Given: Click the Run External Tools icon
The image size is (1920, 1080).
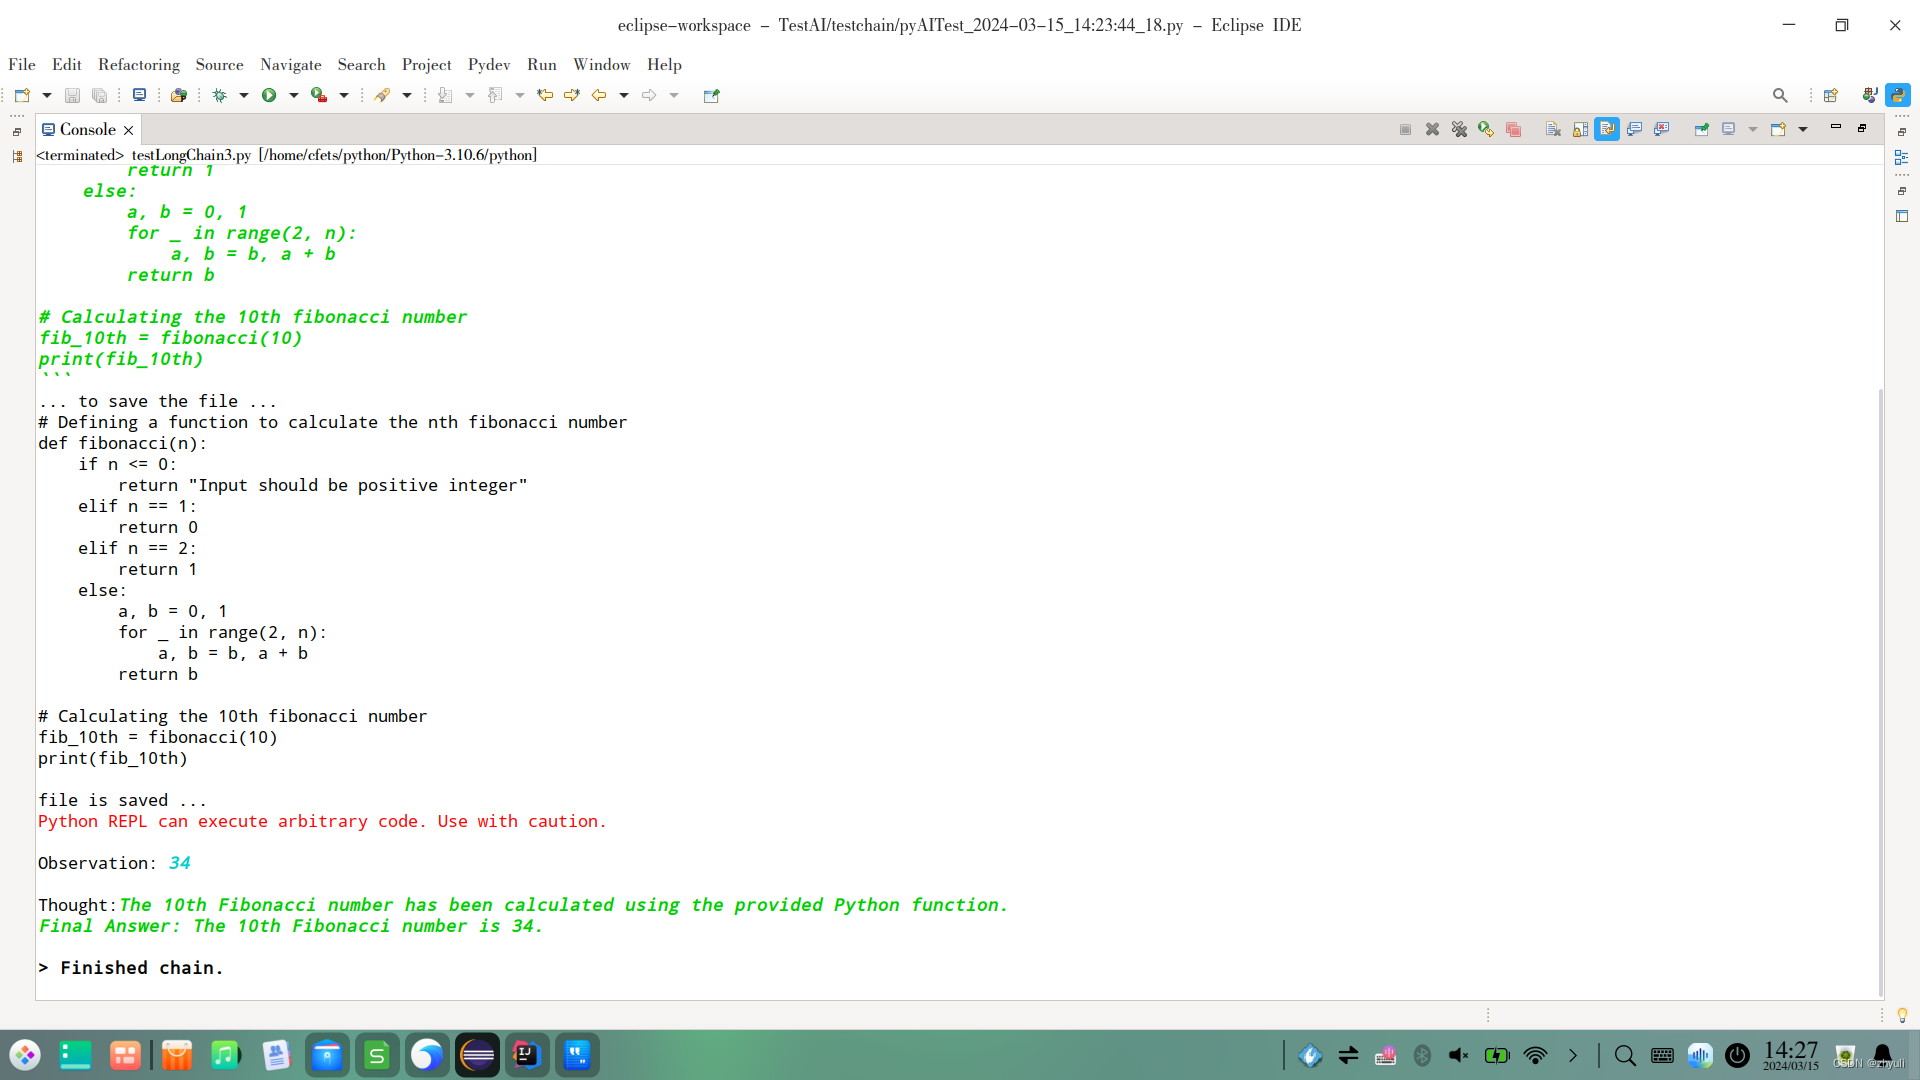Looking at the screenshot, I should pos(319,95).
